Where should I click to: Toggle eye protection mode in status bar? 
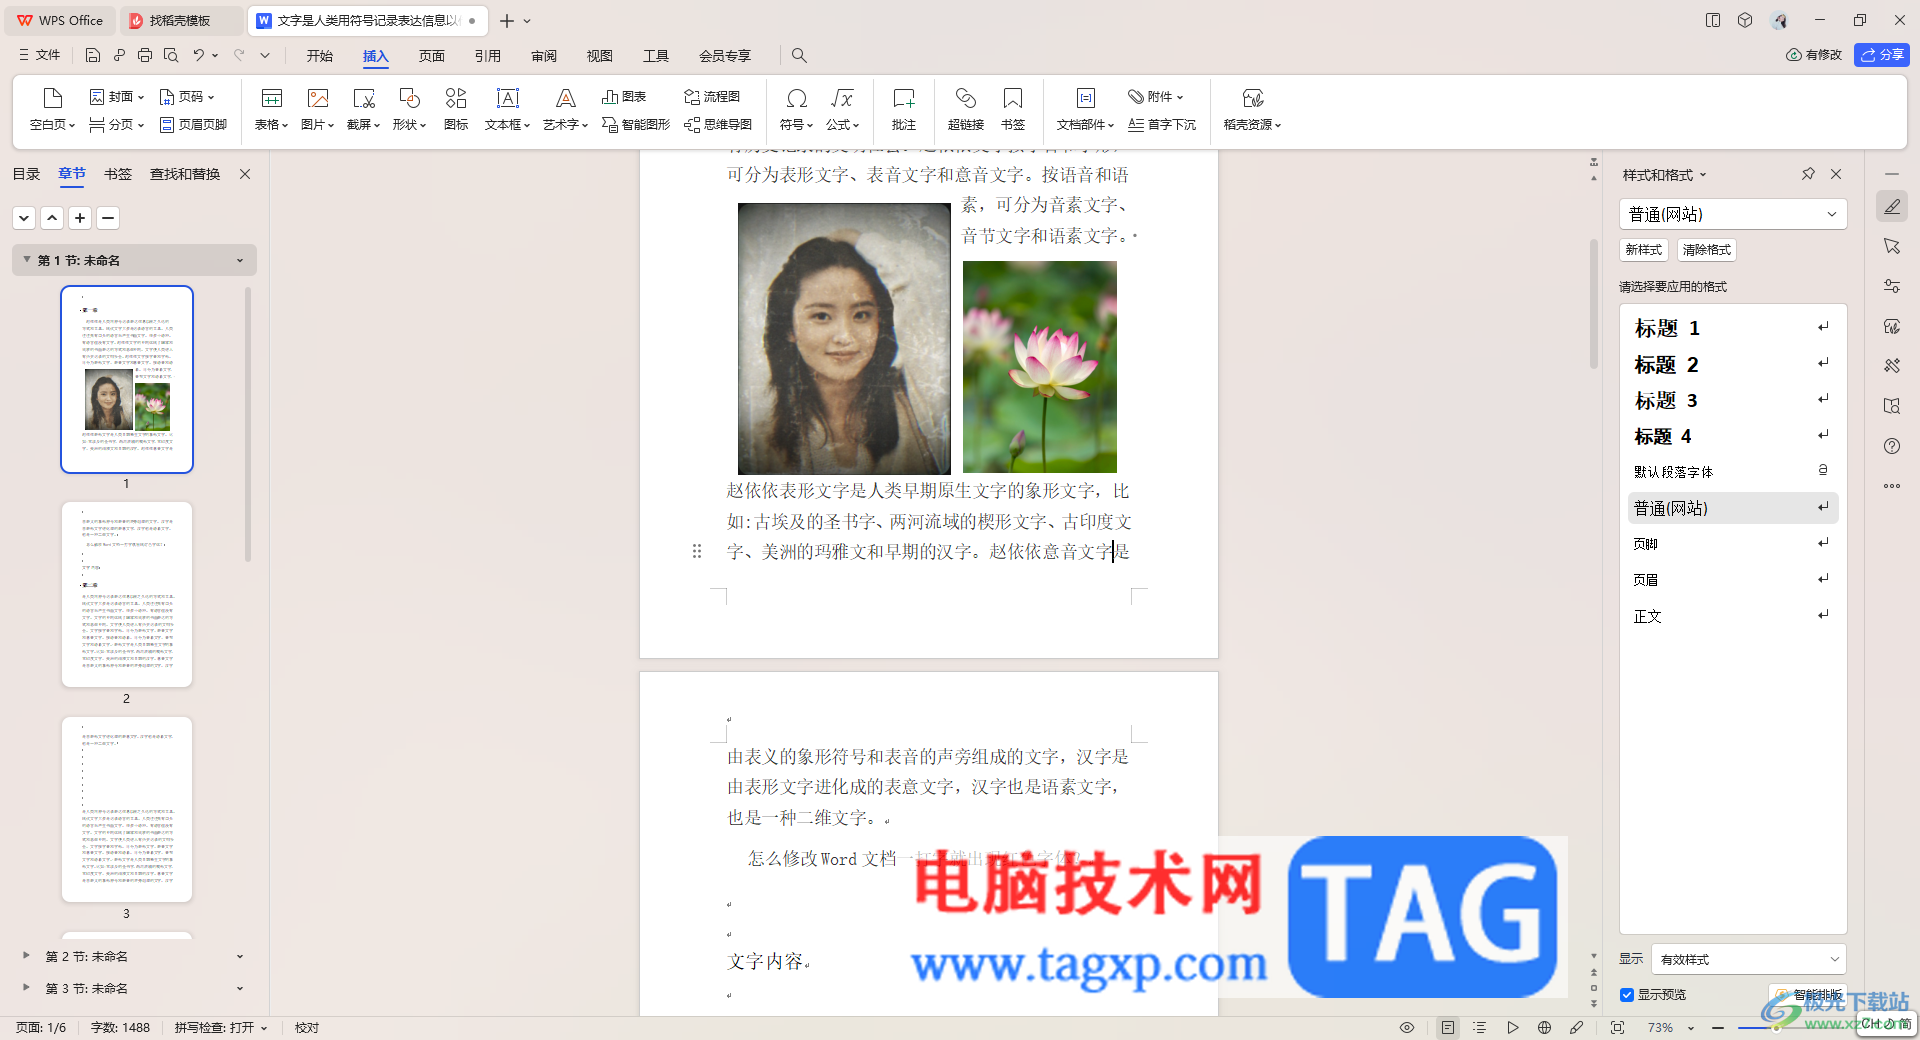[x=1407, y=1028]
